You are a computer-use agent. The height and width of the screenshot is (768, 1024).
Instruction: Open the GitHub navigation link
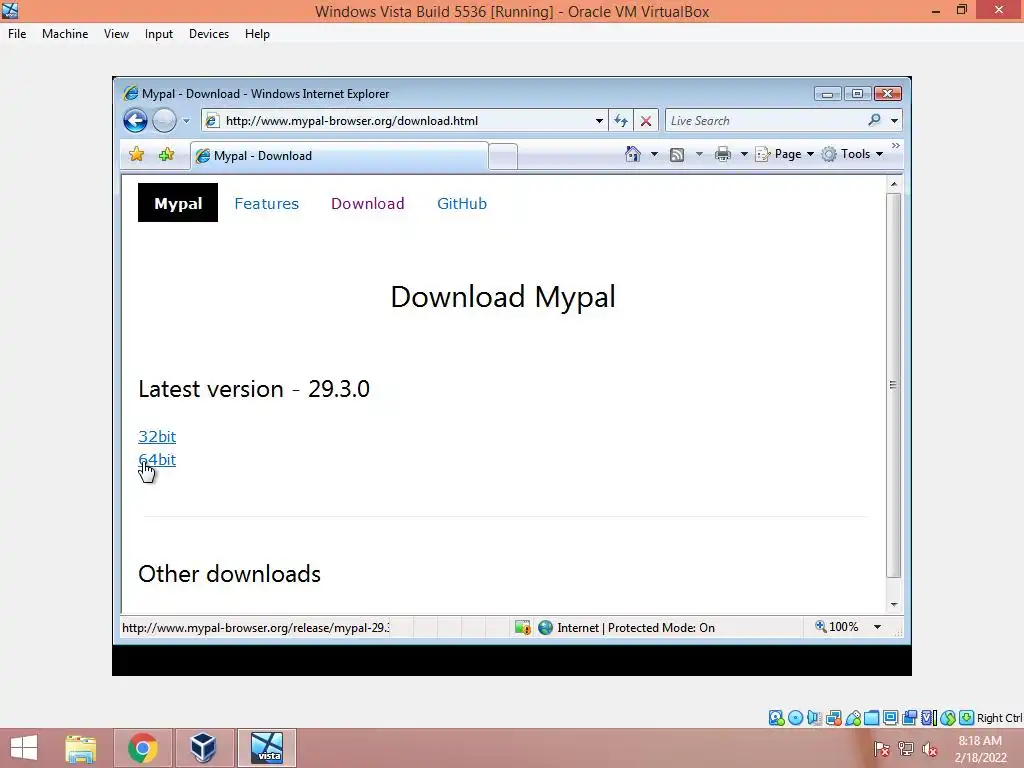point(462,204)
